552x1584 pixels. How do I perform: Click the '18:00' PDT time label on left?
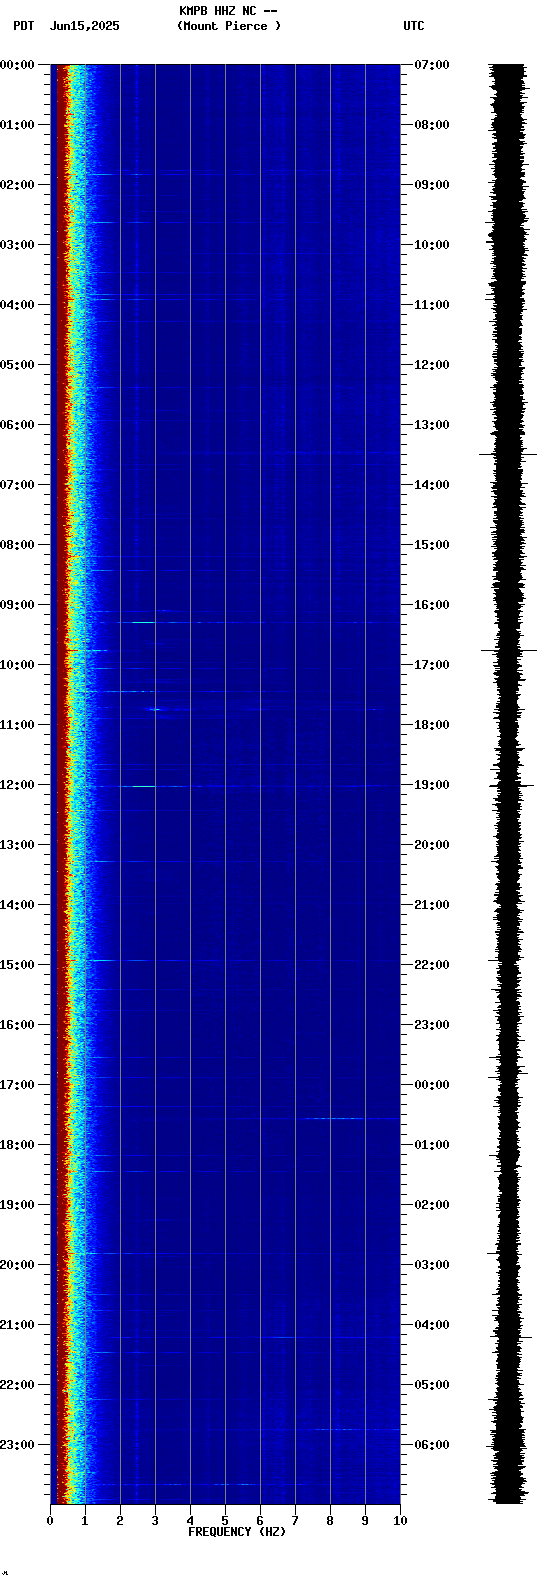tap(17, 1145)
